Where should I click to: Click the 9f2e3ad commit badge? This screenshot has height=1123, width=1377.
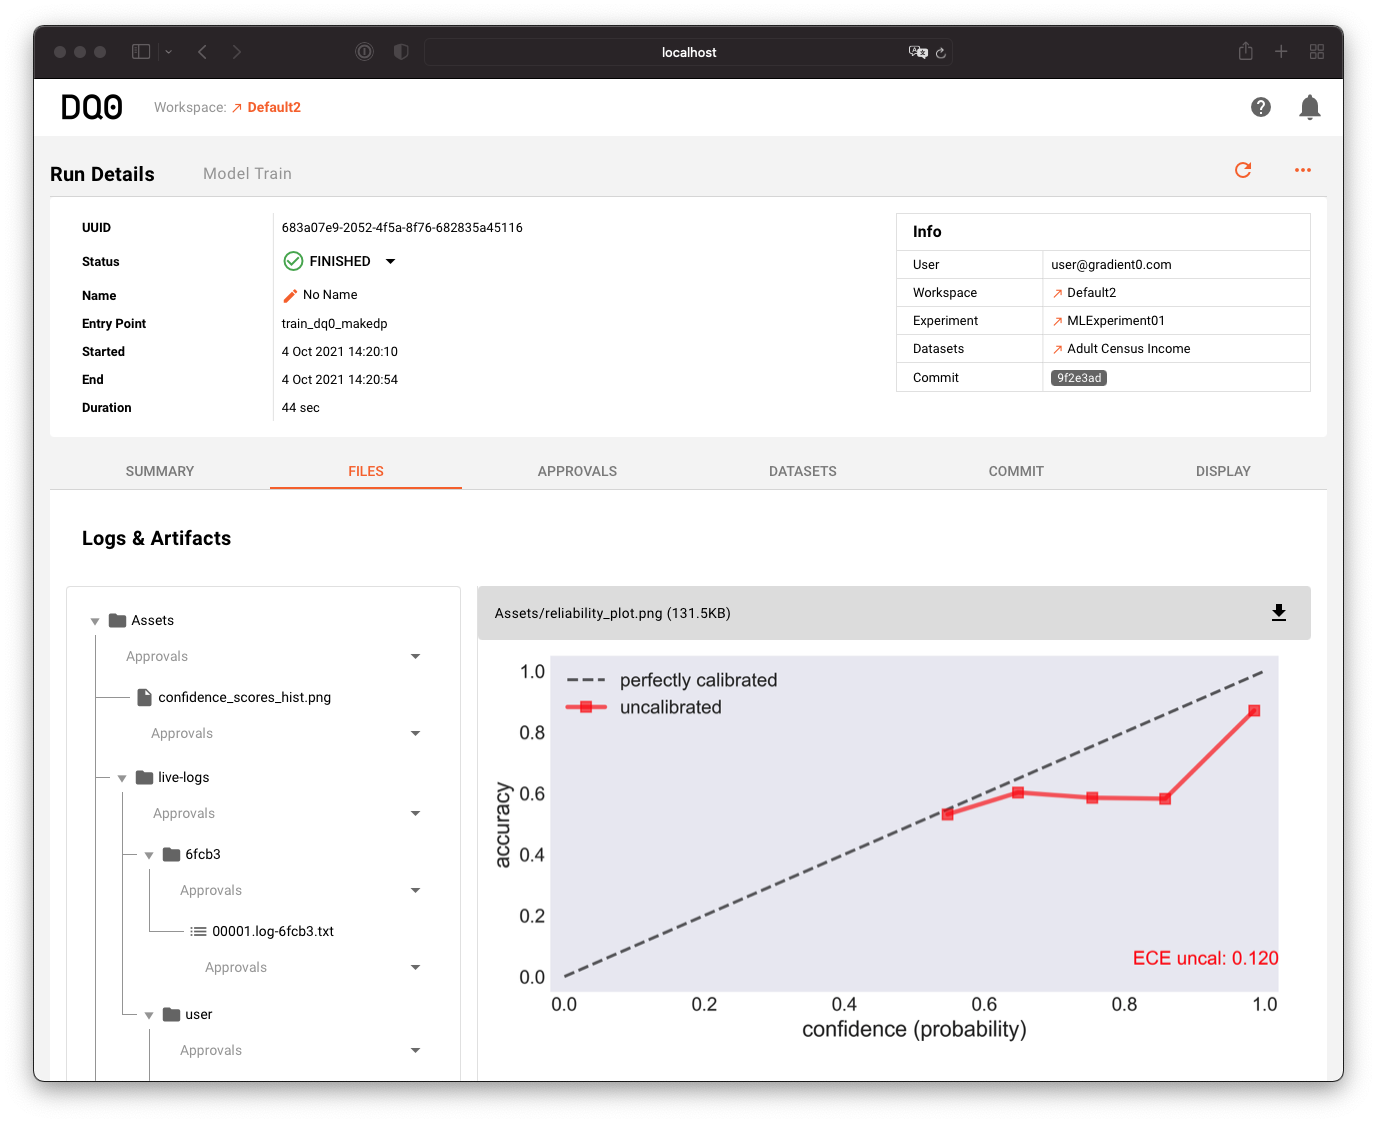tap(1079, 378)
